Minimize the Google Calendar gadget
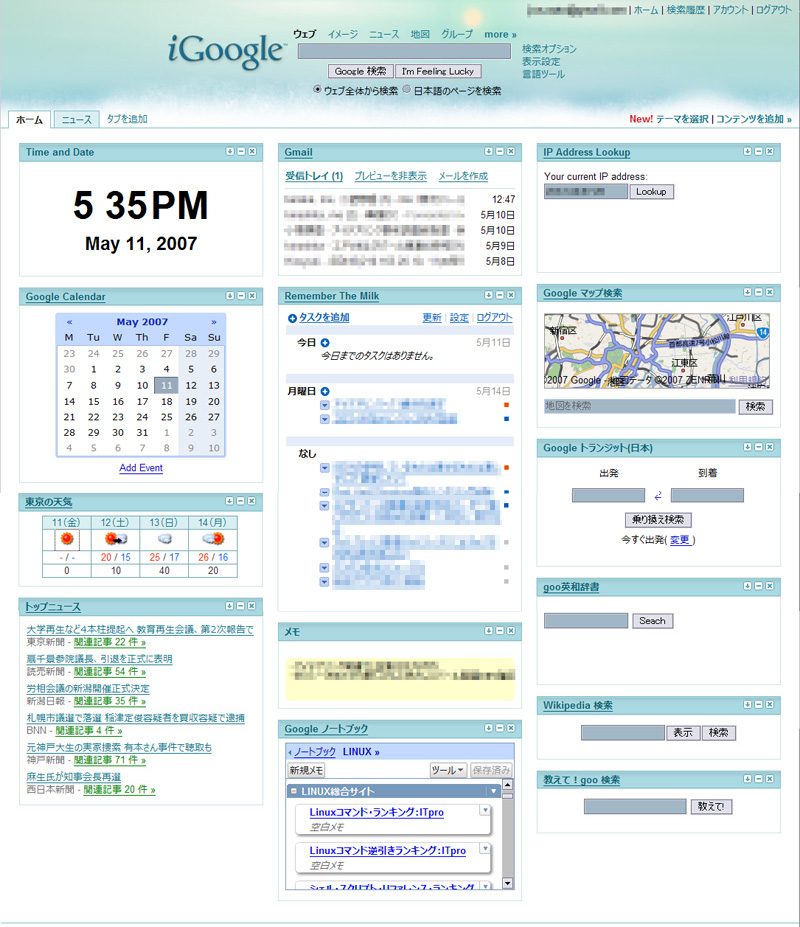The width and height of the screenshot is (800, 927). coord(241,296)
